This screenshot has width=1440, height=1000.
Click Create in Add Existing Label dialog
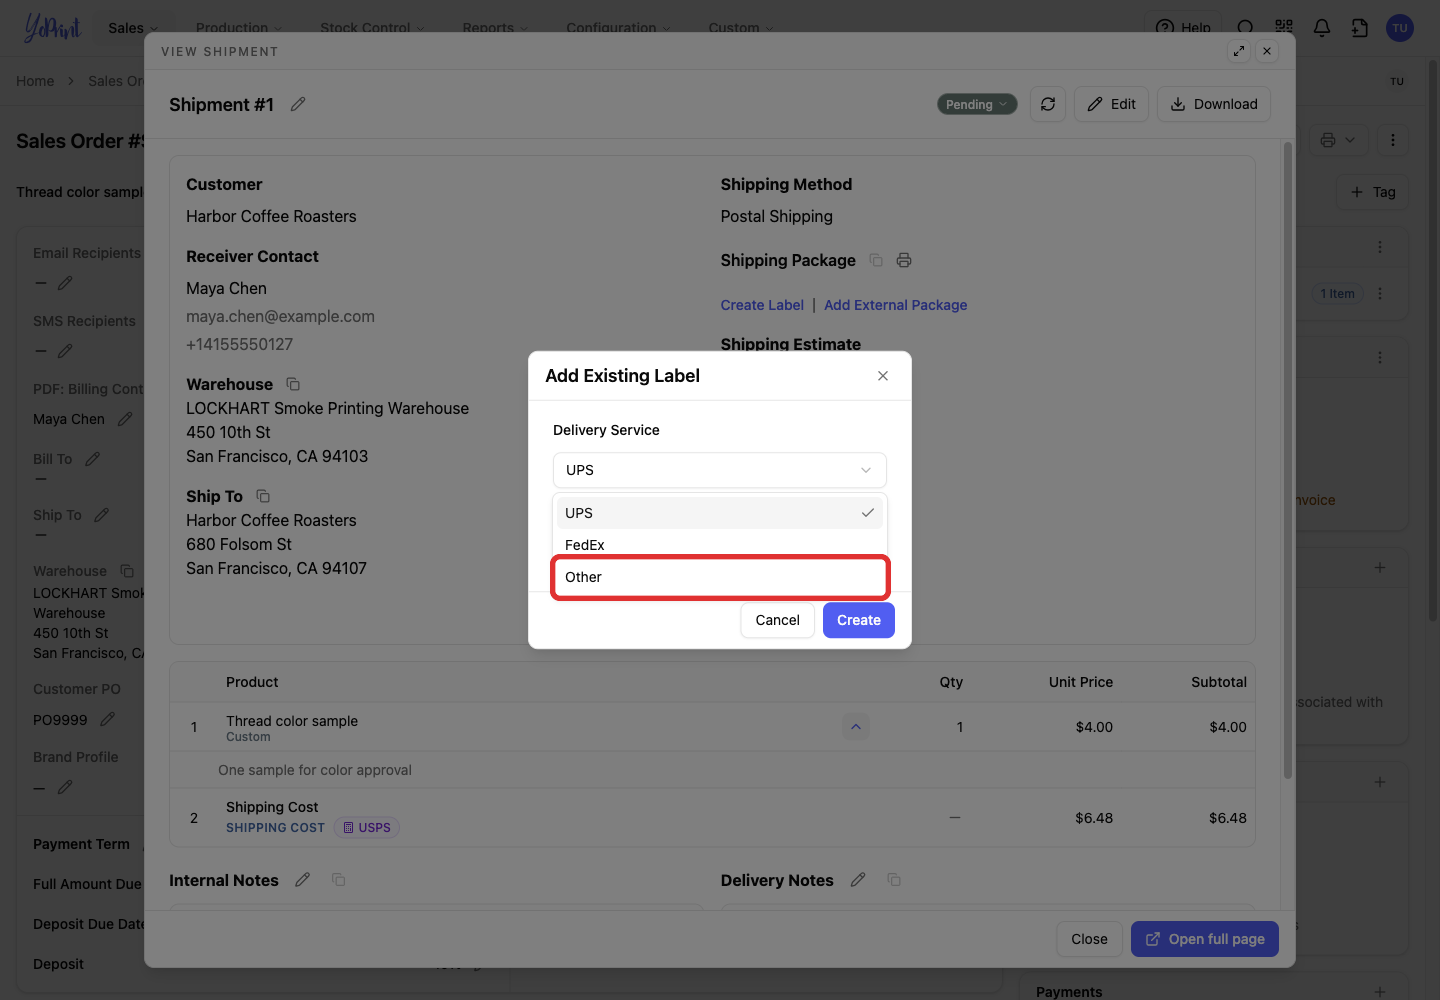859,620
